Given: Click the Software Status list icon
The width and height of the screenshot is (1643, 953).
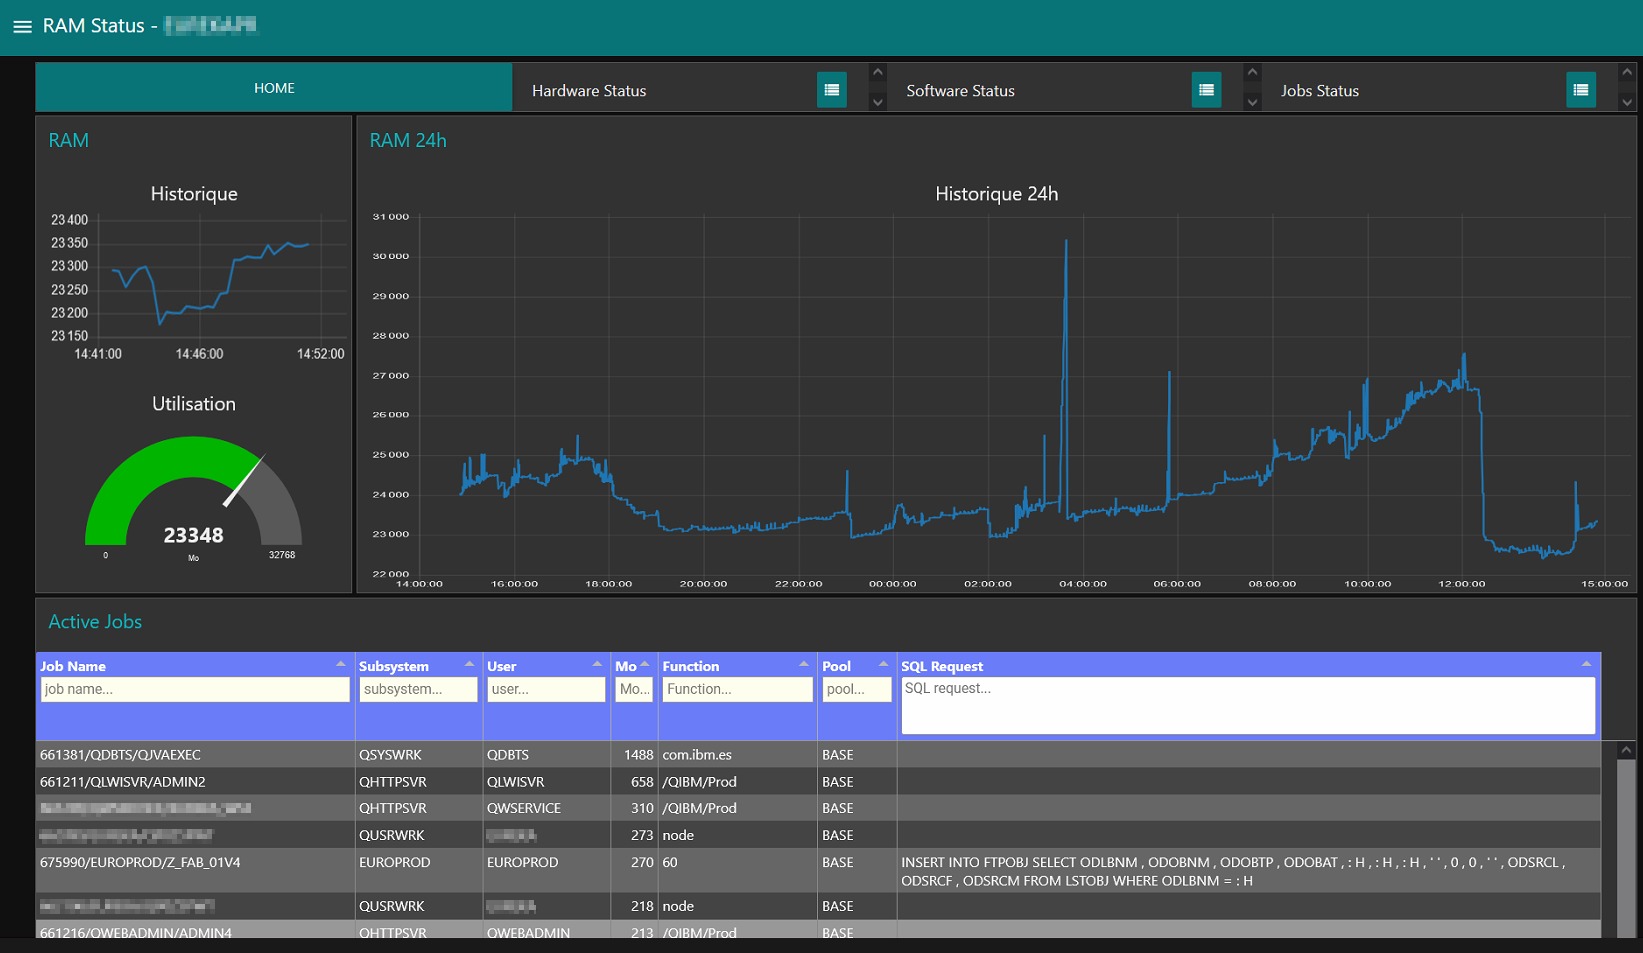Looking at the screenshot, I should (1206, 90).
